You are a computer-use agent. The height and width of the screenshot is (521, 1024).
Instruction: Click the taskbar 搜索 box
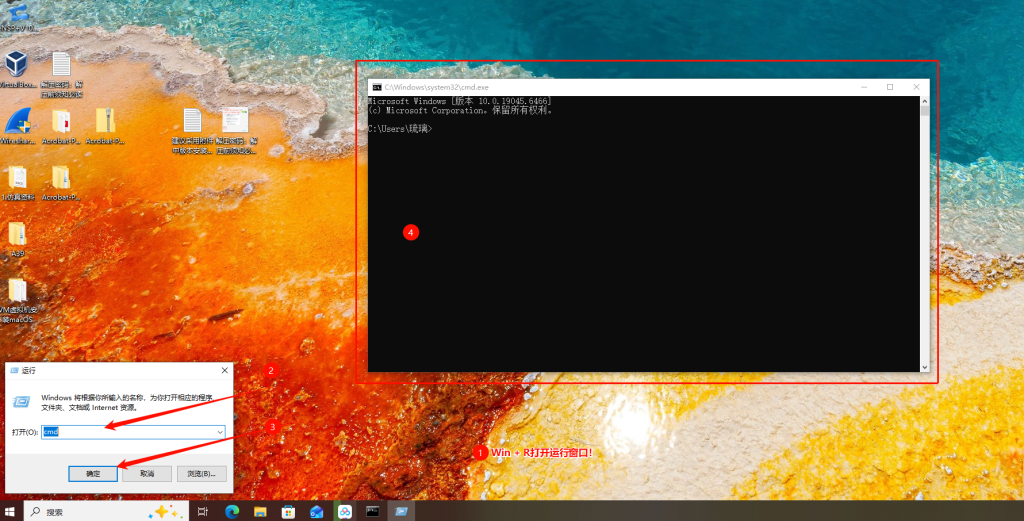pos(106,511)
